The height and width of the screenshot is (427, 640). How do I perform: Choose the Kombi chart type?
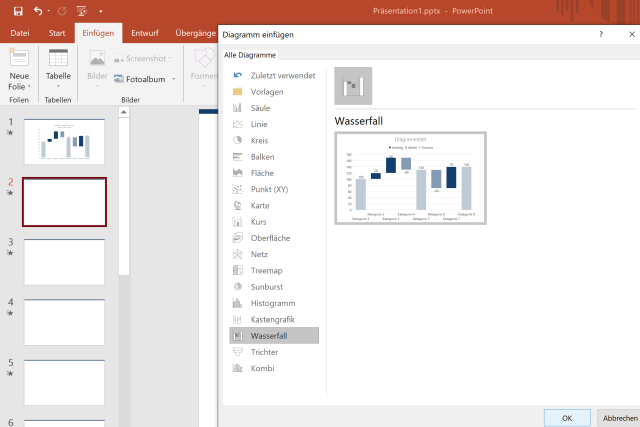(238, 368)
